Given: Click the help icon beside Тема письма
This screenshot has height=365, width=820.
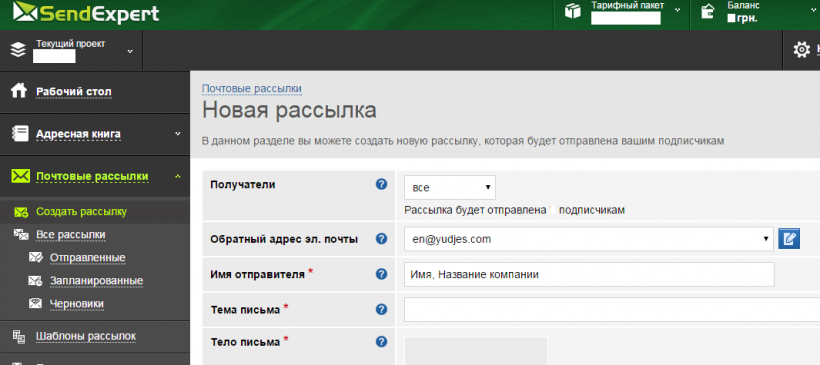Looking at the screenshot, I should point(381,310).
